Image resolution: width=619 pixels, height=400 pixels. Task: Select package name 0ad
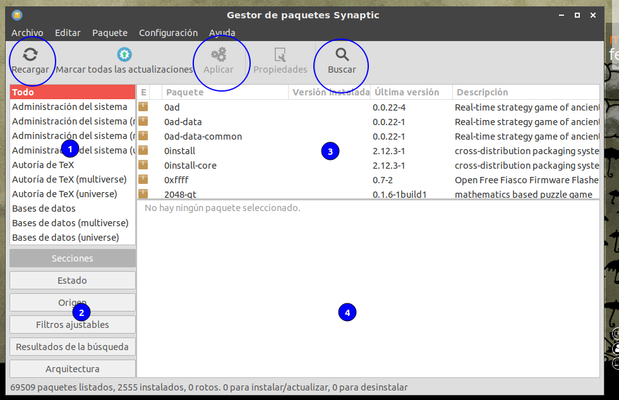pyautogui.click(x=172, y=107)
